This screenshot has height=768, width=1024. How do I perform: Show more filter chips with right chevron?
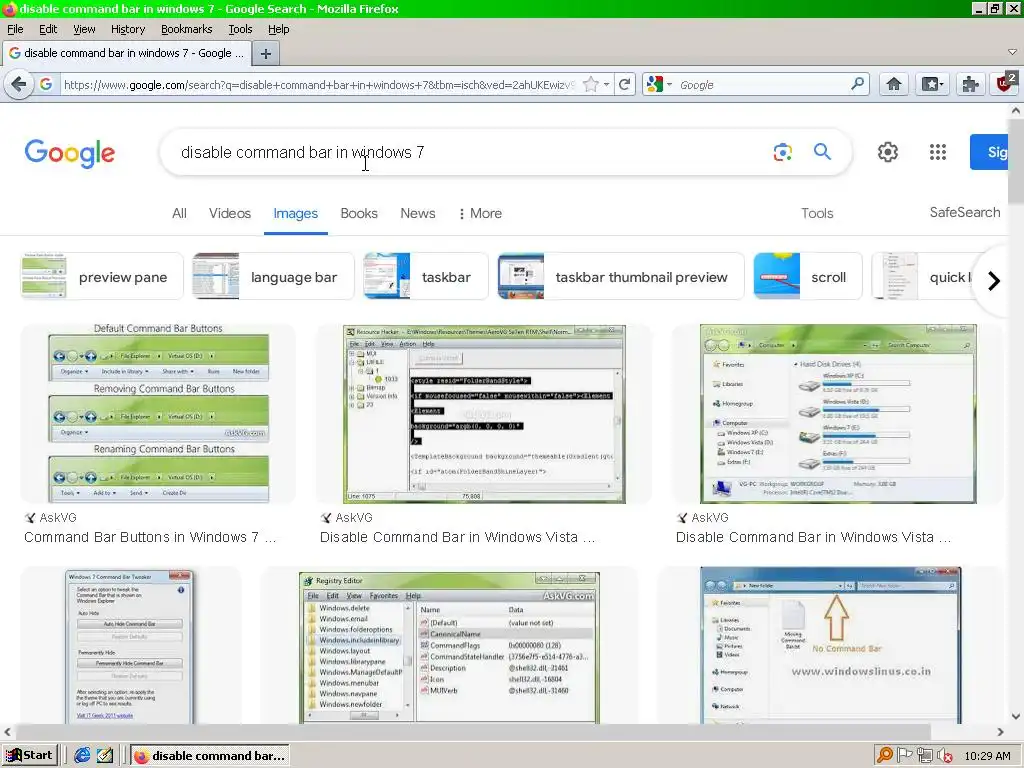pos(993,281)
